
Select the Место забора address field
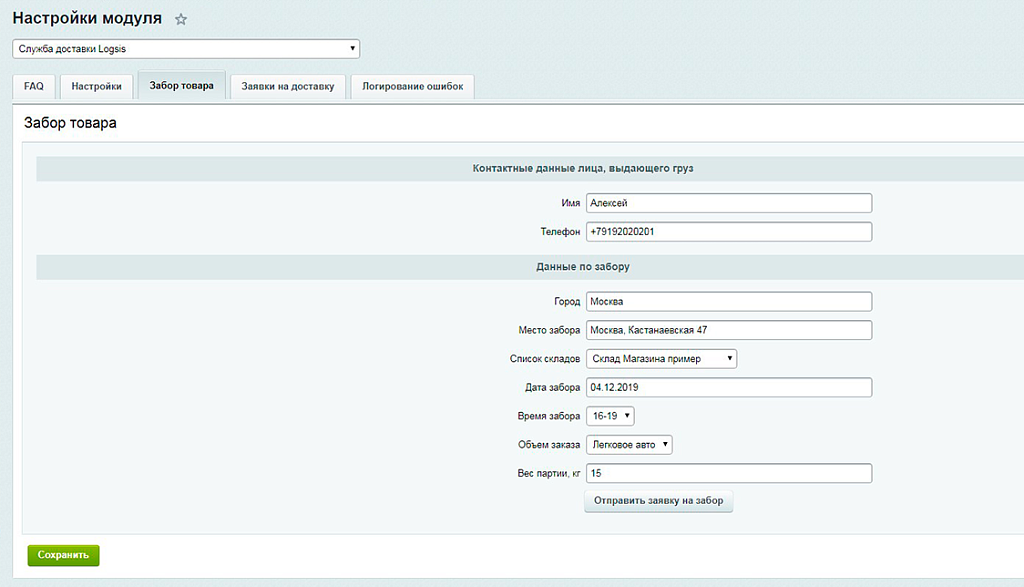pyautogui.click(x=728, y=330)
